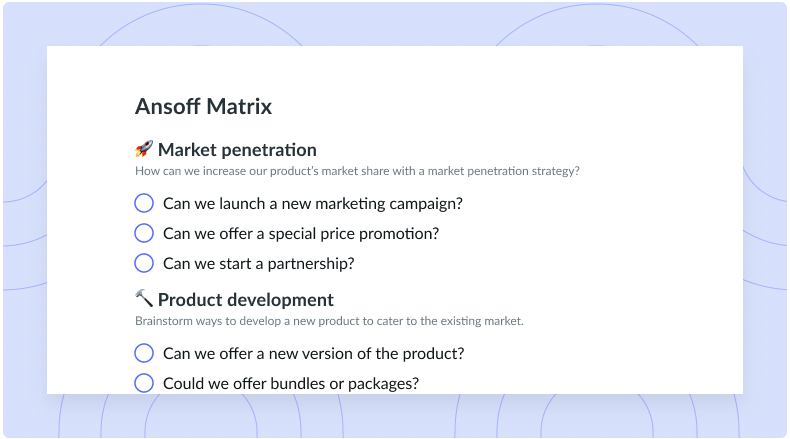Image resolution: width=790 pixels, height=439 pixels.
Task: Click the Product development heading
Action: tap(246, 299)
